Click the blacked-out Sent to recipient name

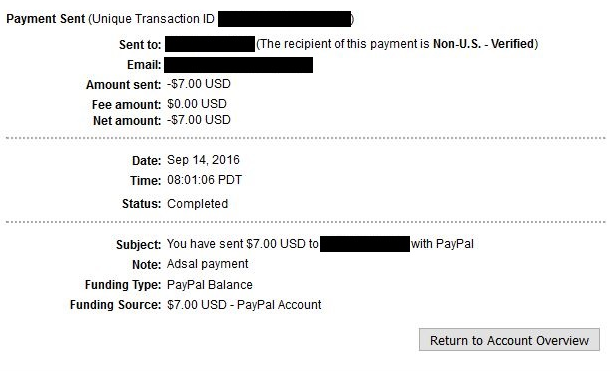(x=210, y=44)
